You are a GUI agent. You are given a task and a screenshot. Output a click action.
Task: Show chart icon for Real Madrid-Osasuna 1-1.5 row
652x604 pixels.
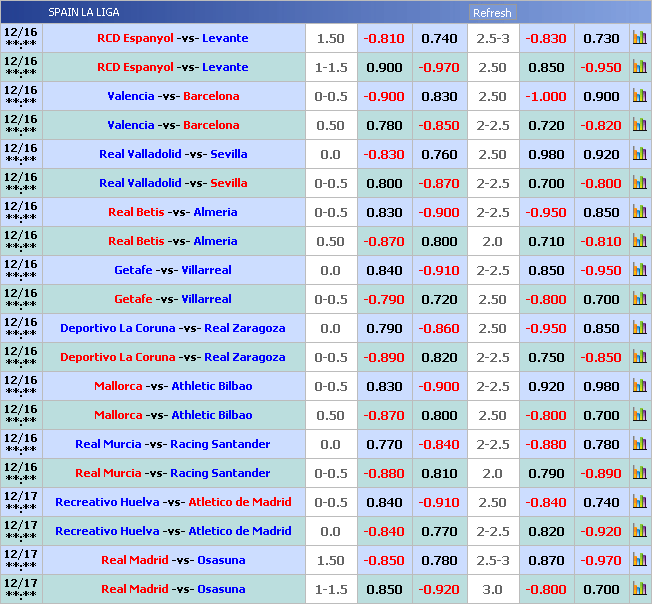pos(639,589)
